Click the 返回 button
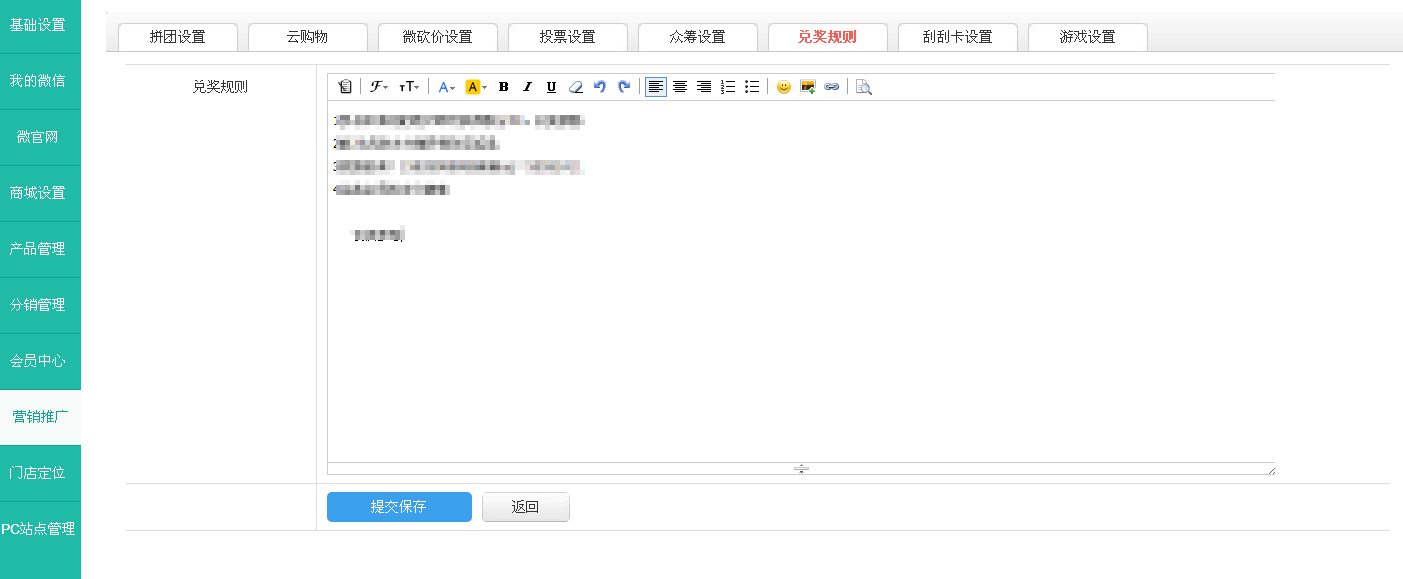Image resolution: width=1403 pixels, height=579 pixels. 525,507
